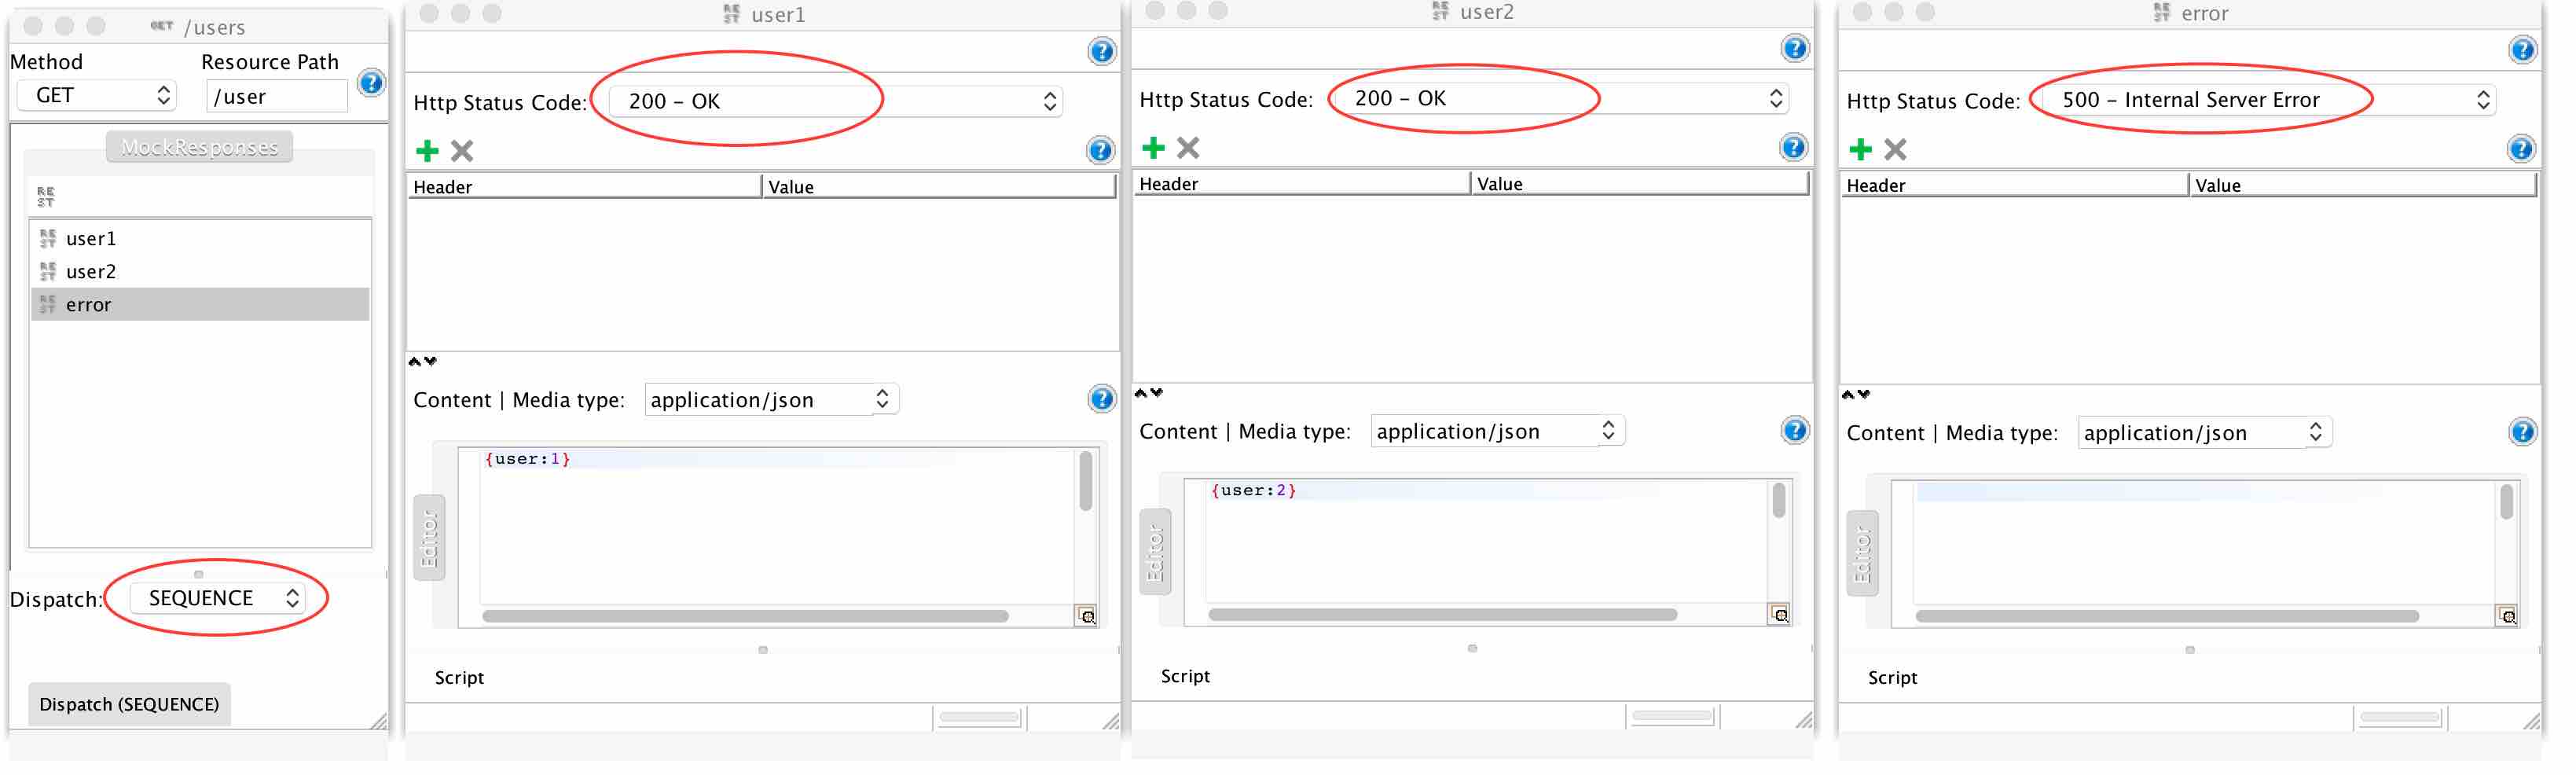Toggle headers panel split arrows in user1

[422, 361]
